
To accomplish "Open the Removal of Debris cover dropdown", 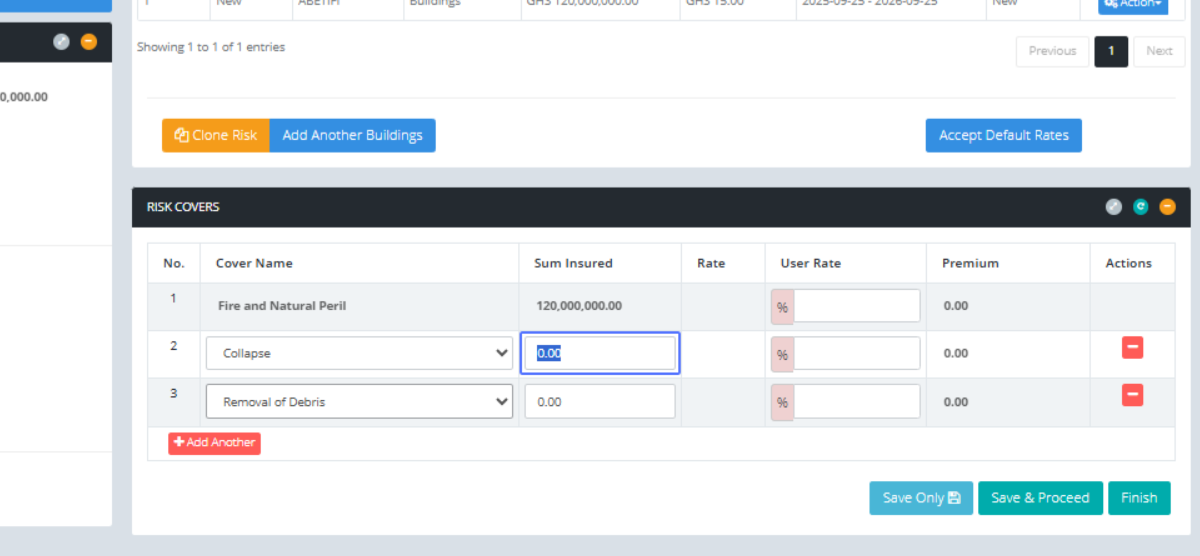I will tap(359, 402).
